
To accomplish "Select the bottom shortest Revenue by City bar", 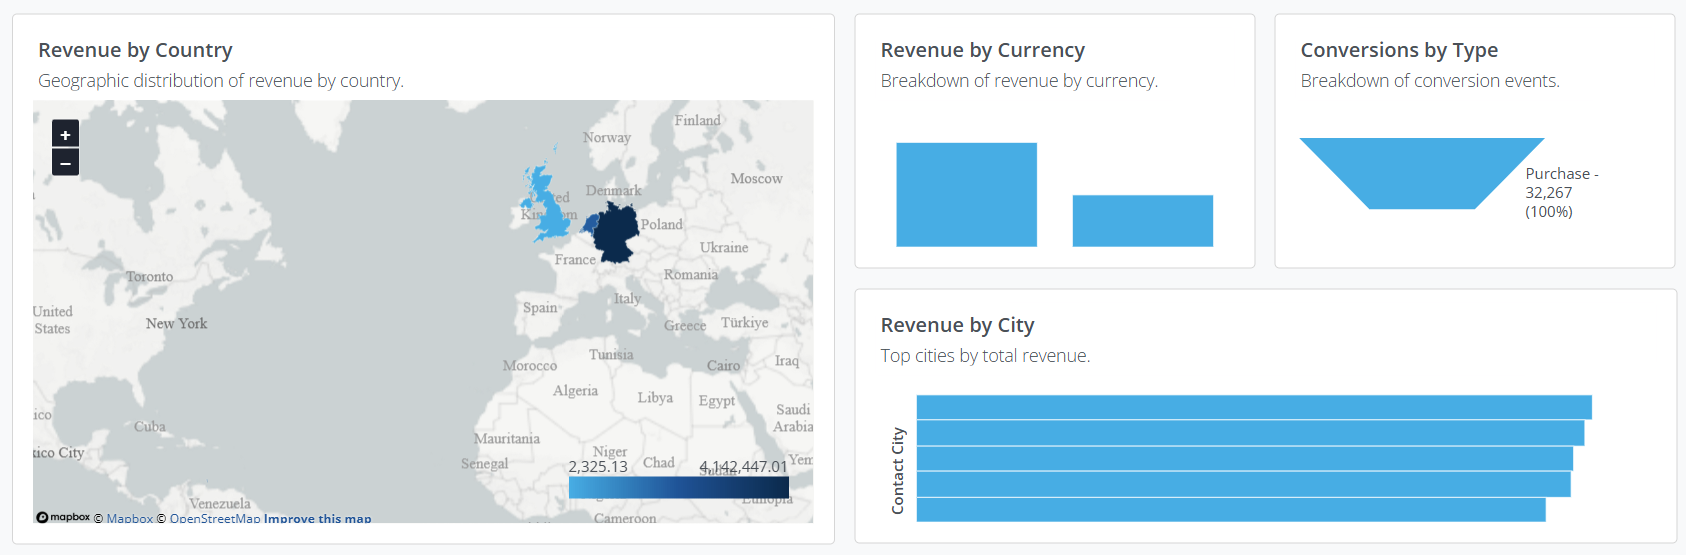I will [x=1231, y=510].
